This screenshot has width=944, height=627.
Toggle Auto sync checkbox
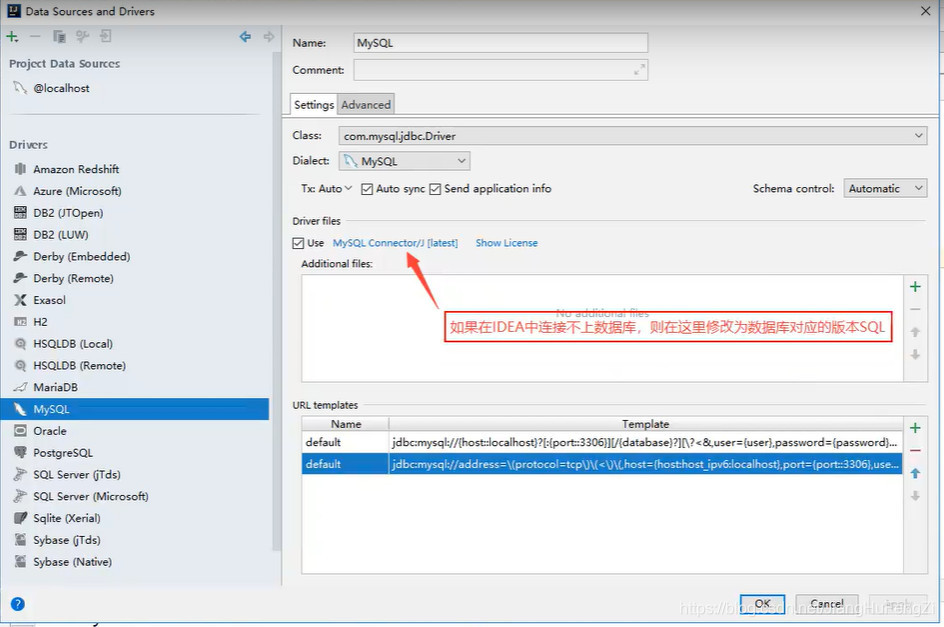pos(367,189)
